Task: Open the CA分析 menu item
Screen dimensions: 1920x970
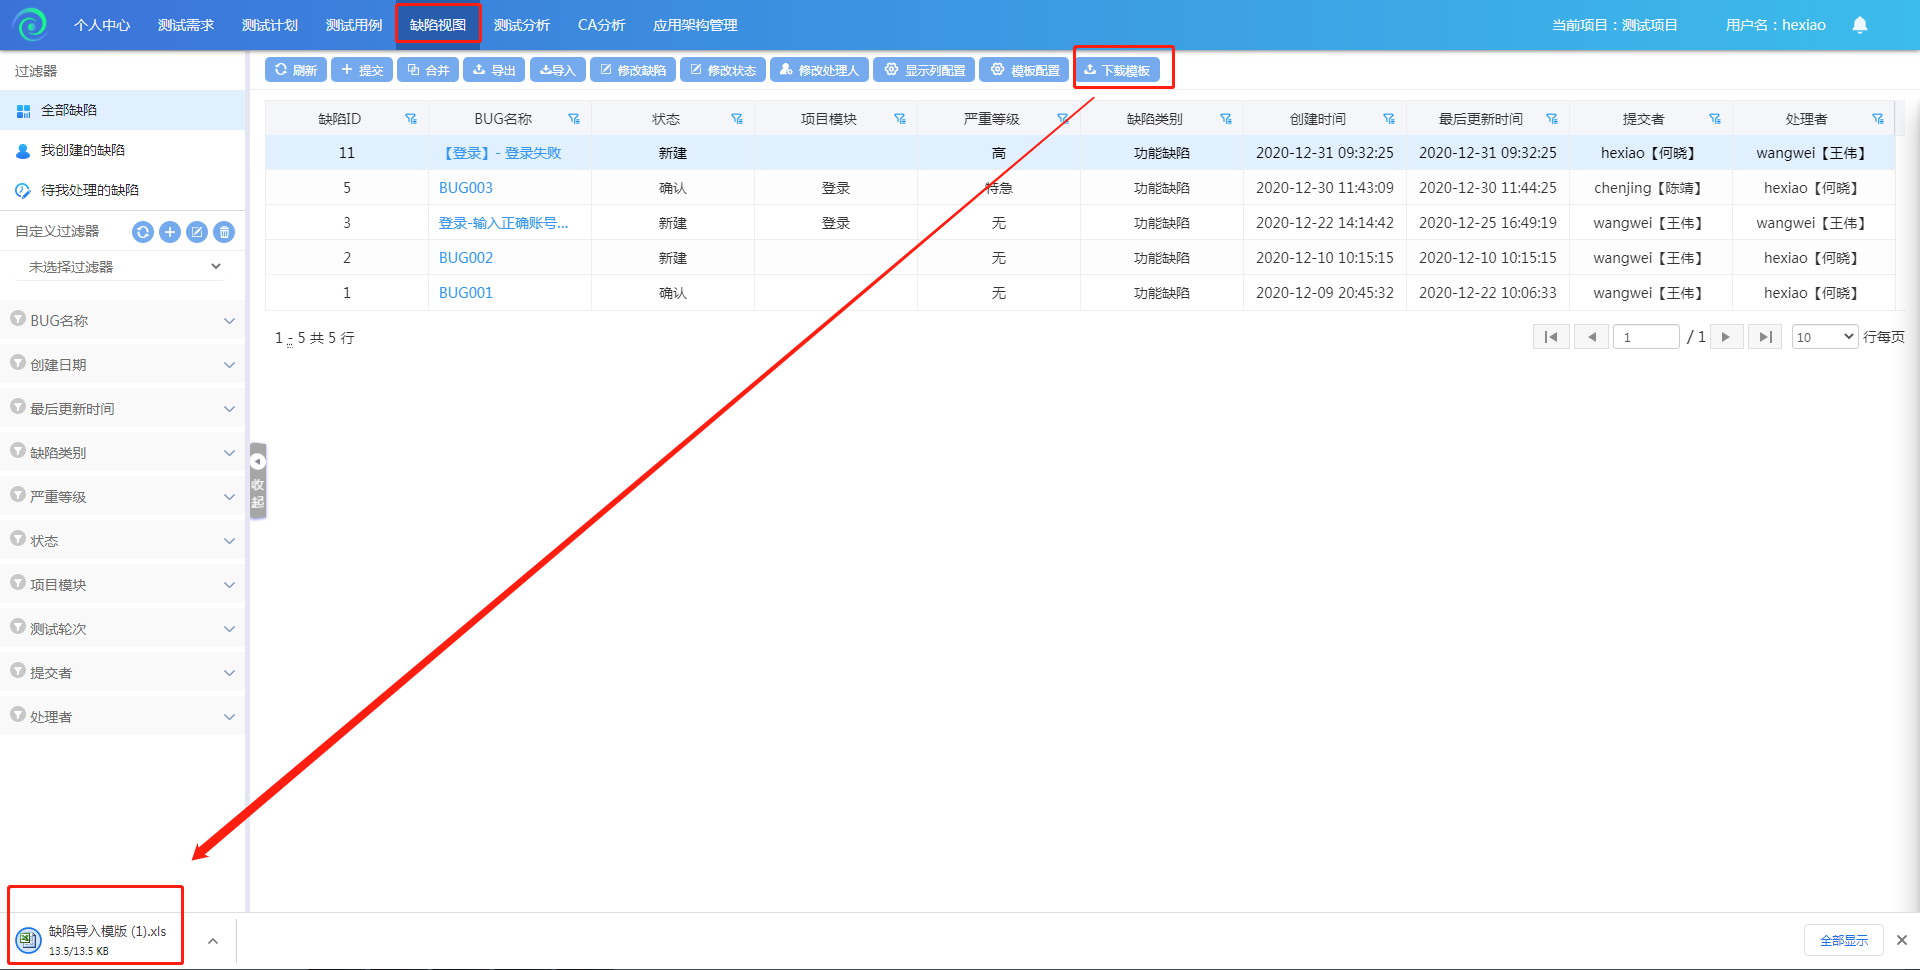Action: [601, 25]
